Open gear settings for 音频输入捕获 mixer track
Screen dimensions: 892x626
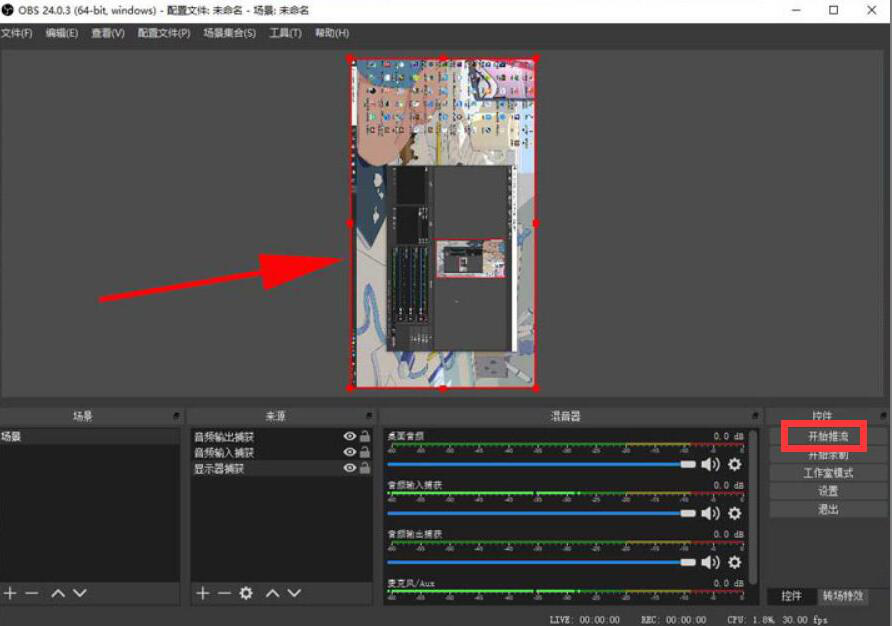click(735, 513)
